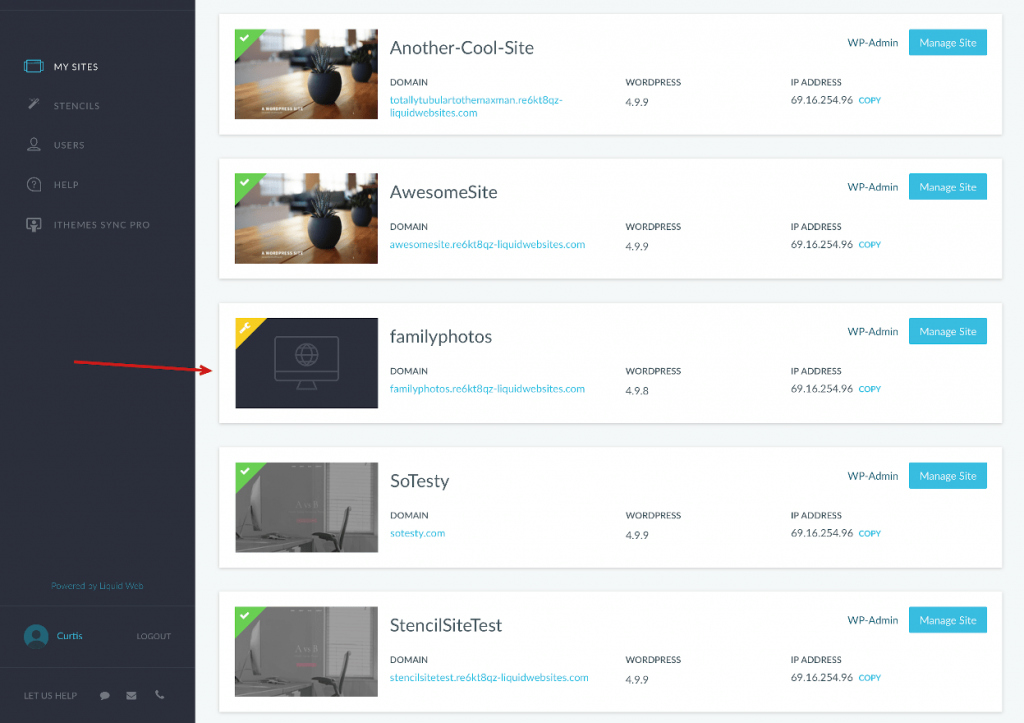Click the email envelope help icon

coord(131,695)
